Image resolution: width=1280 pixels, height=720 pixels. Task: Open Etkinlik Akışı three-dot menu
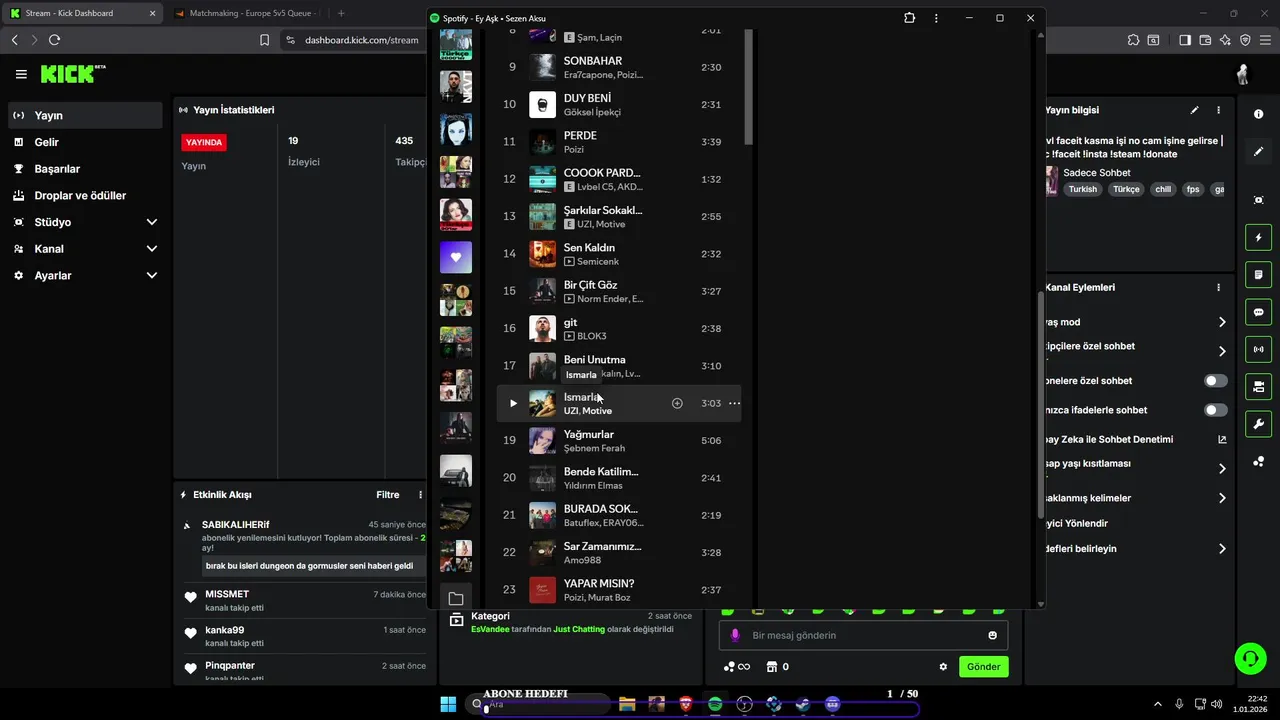coord(420,495)
